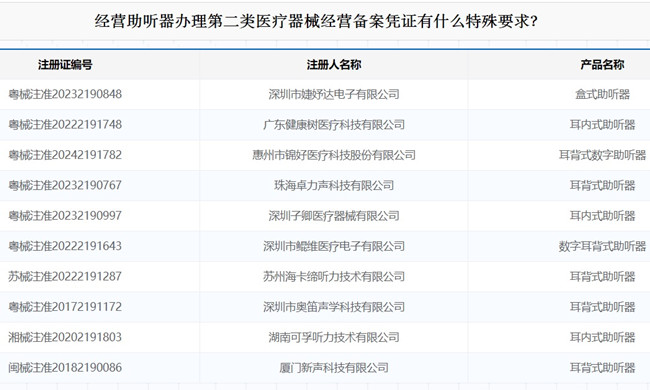Click registrant 珠海卓力声科技有限公司
Image resolution: width=650 pixels, height=390 pixels.
[334, 185]
